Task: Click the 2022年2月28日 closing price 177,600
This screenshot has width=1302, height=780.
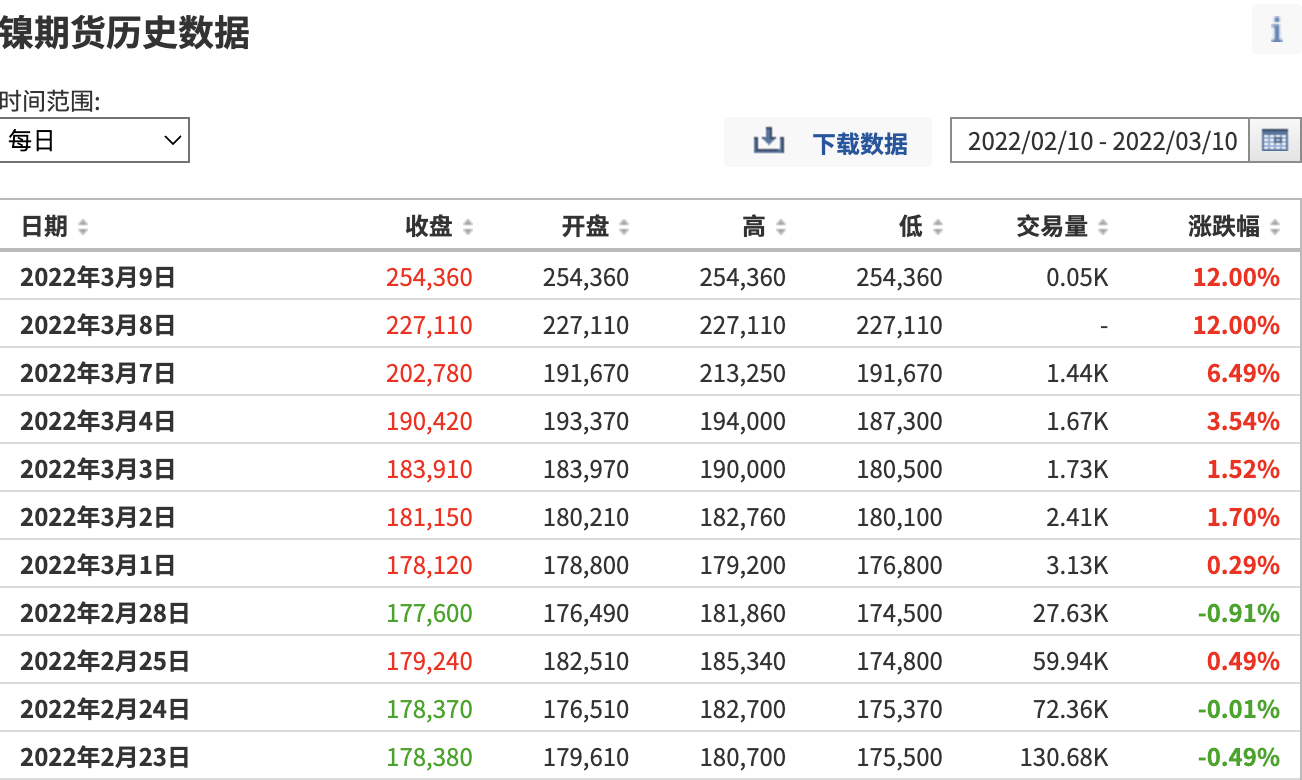Action: [430, 613]
